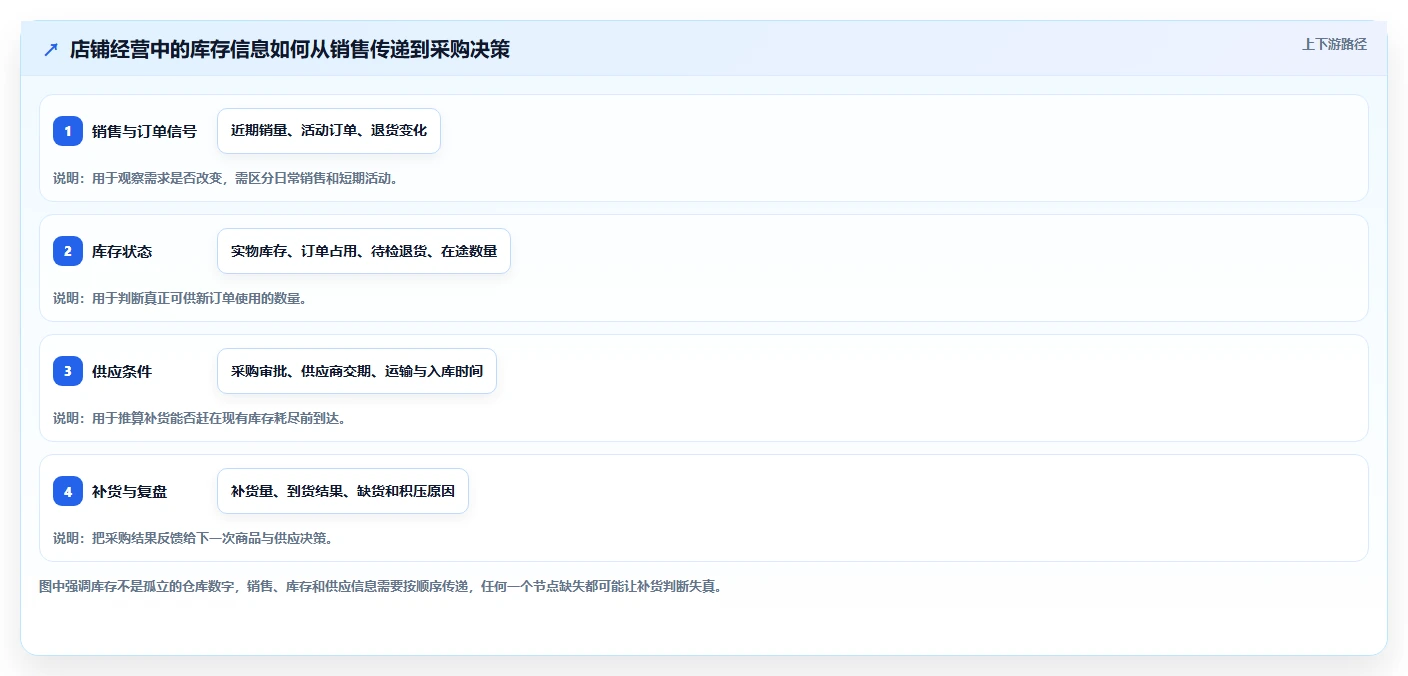Select the 库存状态 step label

tap(122, 251)
